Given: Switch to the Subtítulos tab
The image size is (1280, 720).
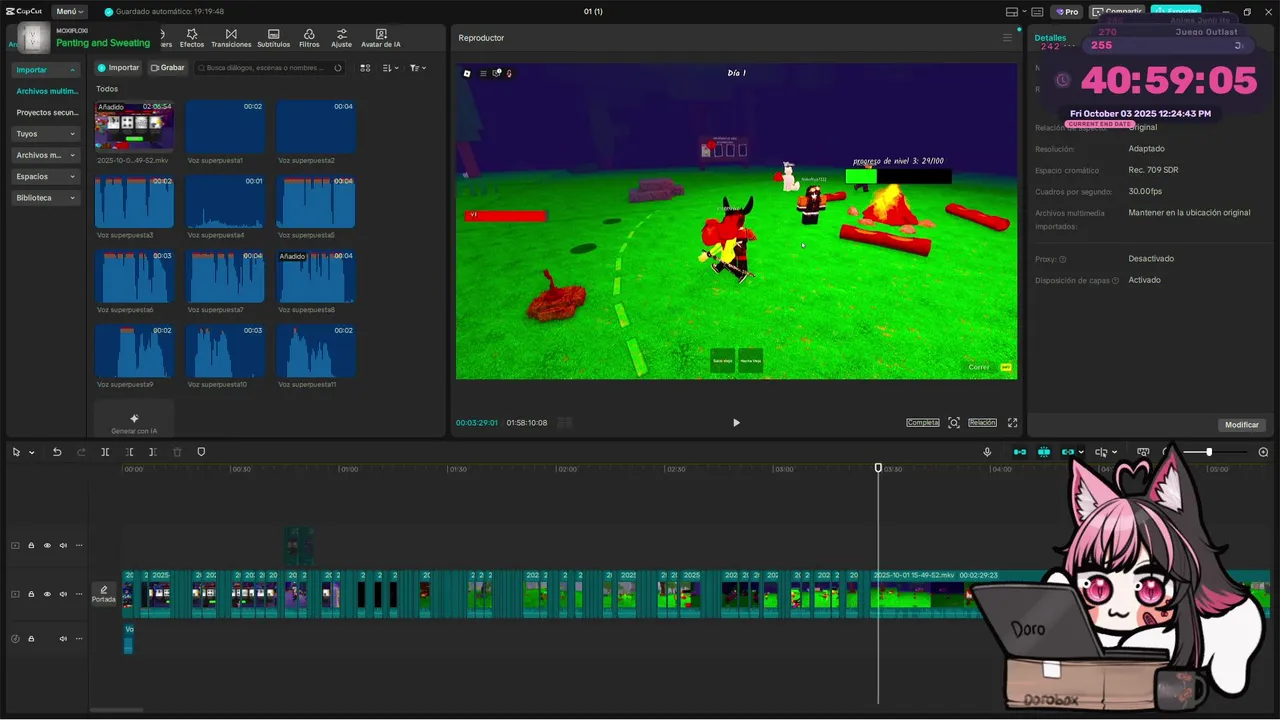Looking at the screenshot, I should tap(274, 38).
